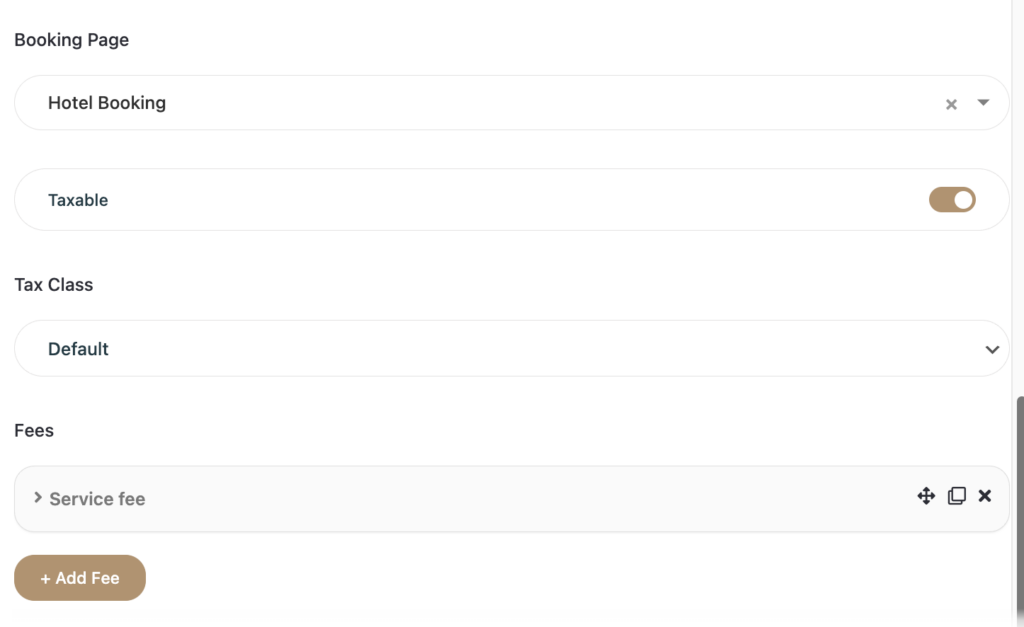Image resolution: width=1024 pixels, height=627 pixels.
Task: Click the Tax Class chevron arrow
Action: tap(992, 349)
